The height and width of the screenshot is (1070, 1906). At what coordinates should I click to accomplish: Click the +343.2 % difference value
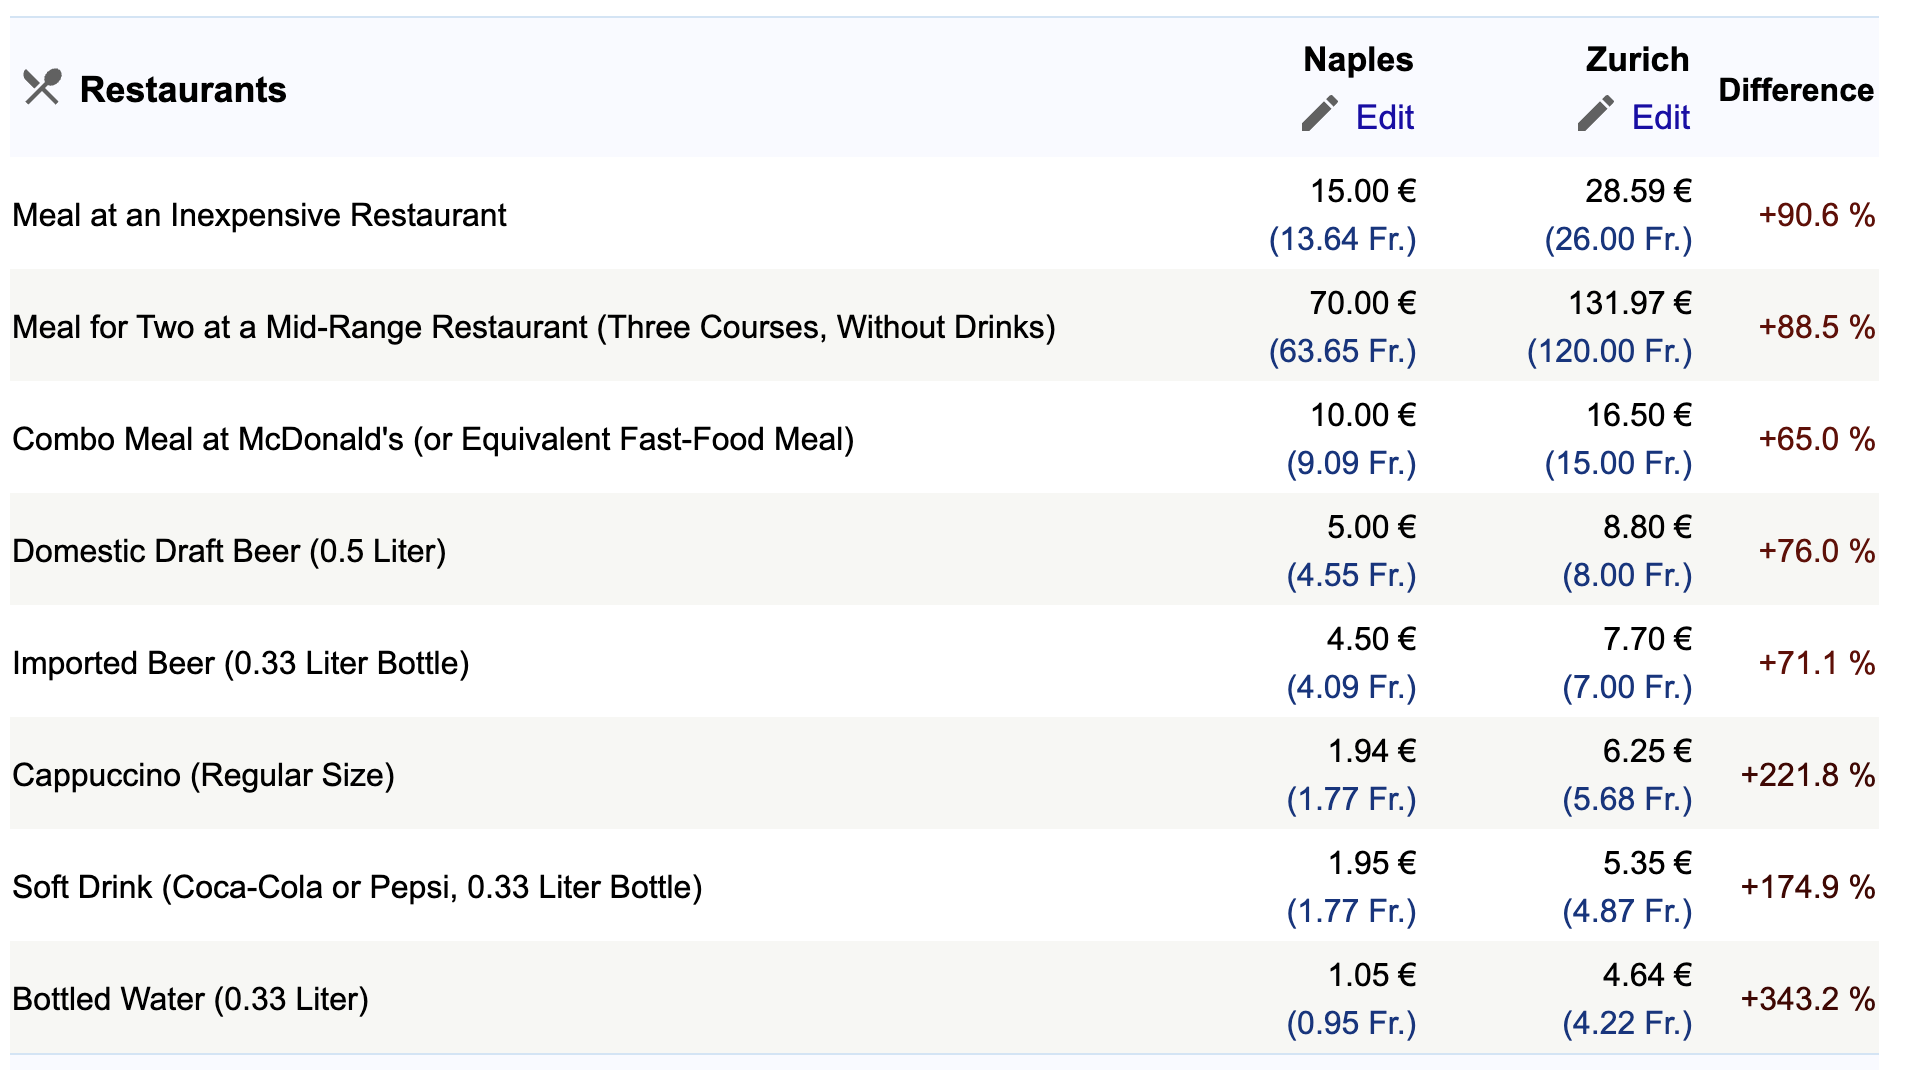click(1807, 999)
